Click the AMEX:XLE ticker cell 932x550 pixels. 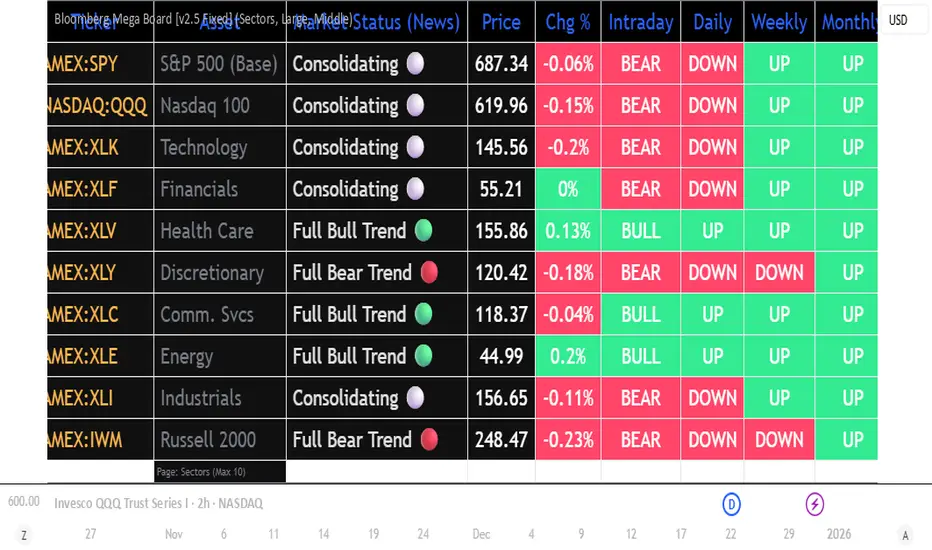click(x=83, y=356)
